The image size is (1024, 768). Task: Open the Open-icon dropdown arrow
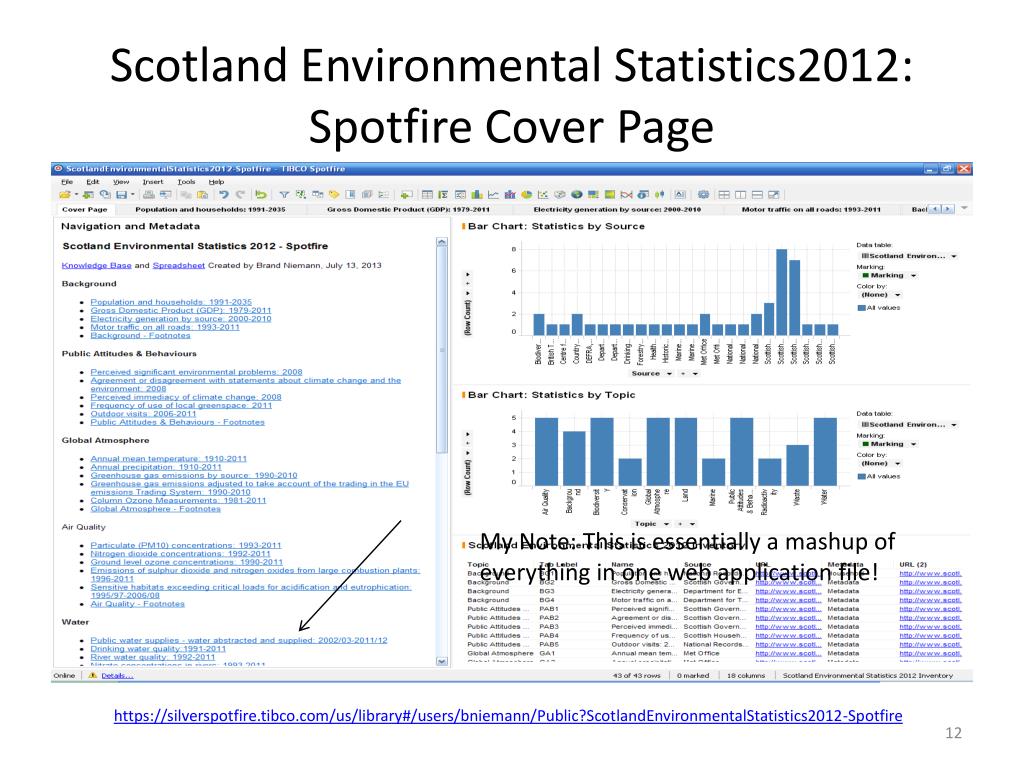point(76,195)
